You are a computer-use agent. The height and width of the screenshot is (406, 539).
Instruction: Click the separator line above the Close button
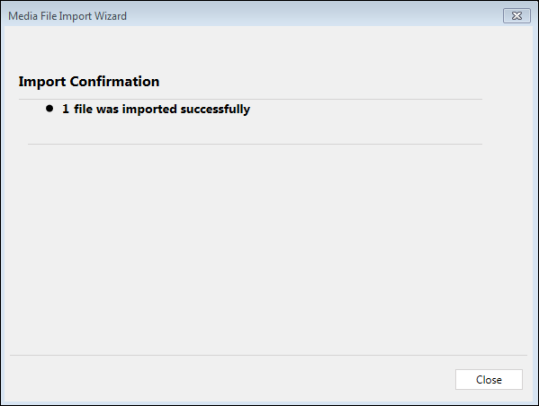(268, 355)
